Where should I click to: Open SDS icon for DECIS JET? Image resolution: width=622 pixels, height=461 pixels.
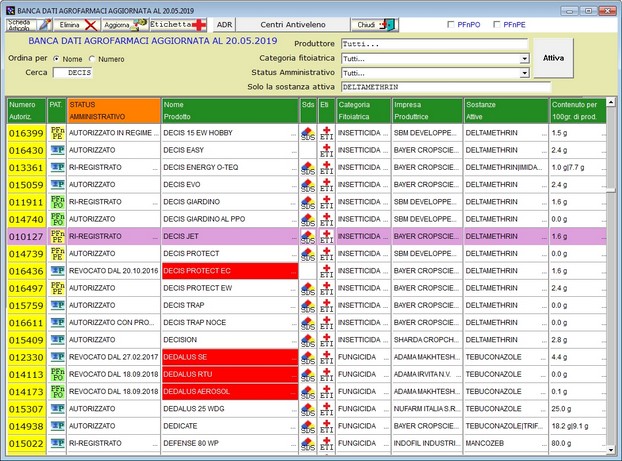(x=308, y=236)
